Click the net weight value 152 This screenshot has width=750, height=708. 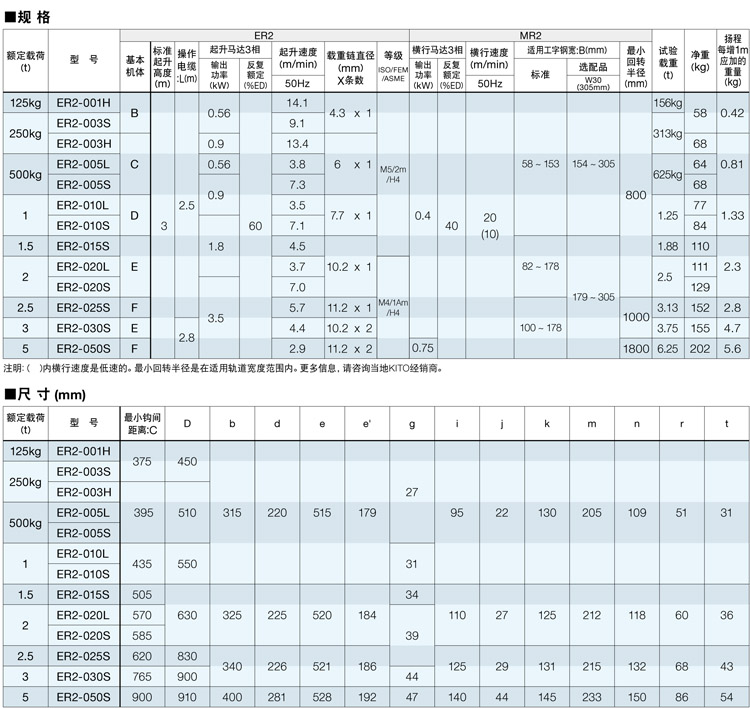click(x=700, y=308)
